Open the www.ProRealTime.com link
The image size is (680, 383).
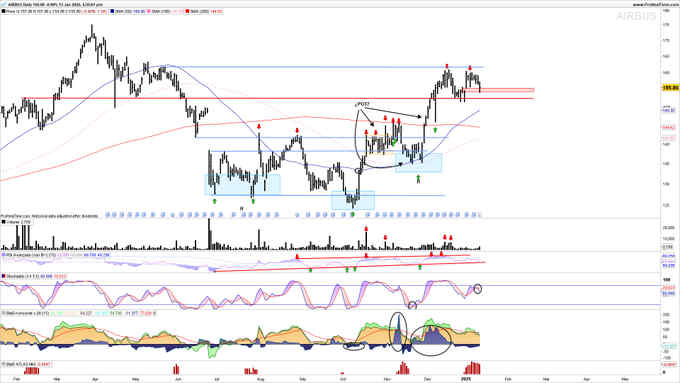tap(655, 4)
